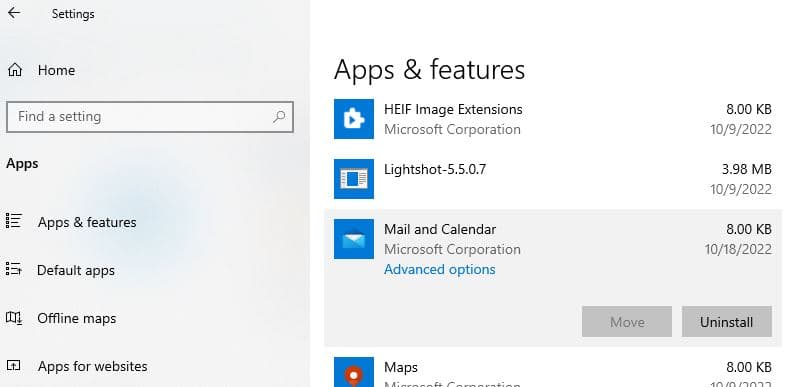The image size is (789, 387).
Task: Click the search magnifier in Find a setting
Action: [279, 117]
